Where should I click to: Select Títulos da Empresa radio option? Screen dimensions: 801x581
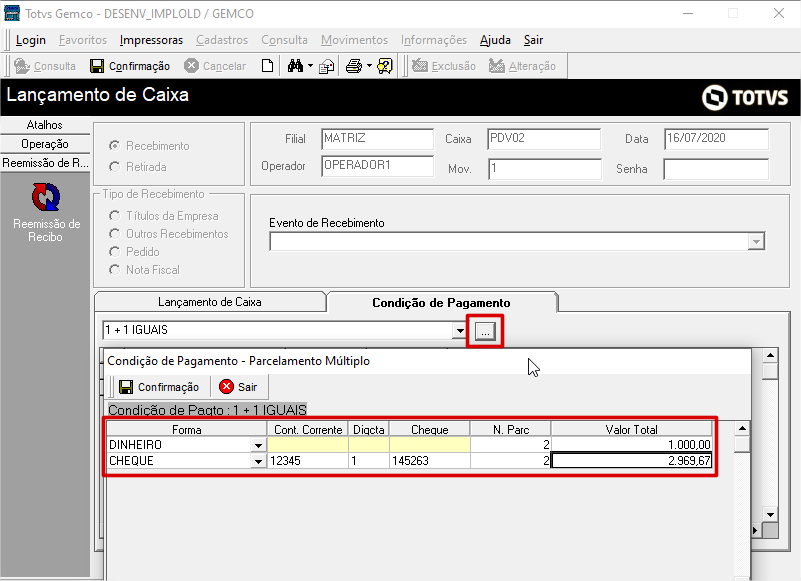(x=114, y=216)
